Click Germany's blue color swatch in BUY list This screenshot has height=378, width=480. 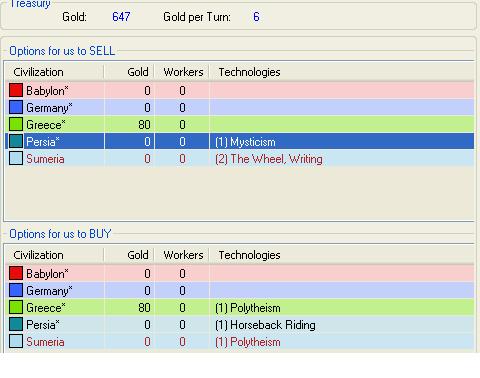(x=16, y=290)
